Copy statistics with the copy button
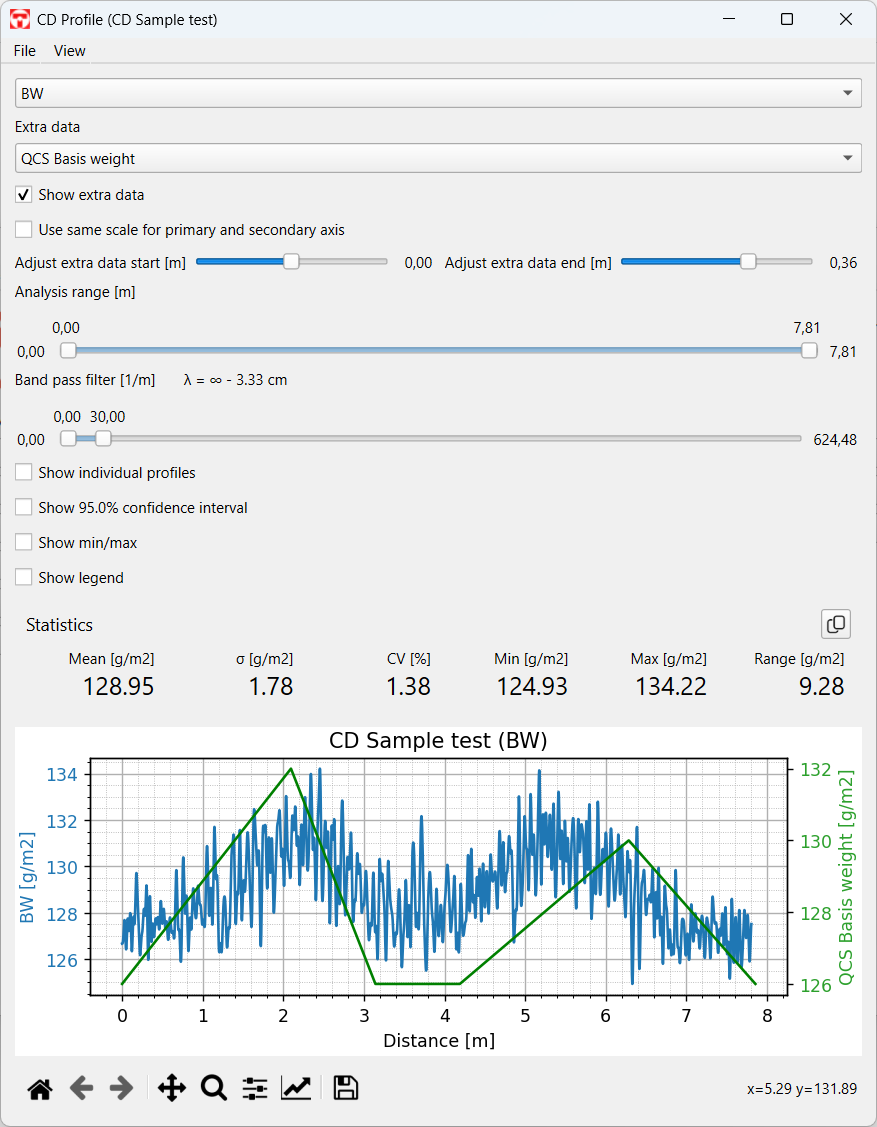Screen dimensions: 877x1127 click(x=835, y=623)
